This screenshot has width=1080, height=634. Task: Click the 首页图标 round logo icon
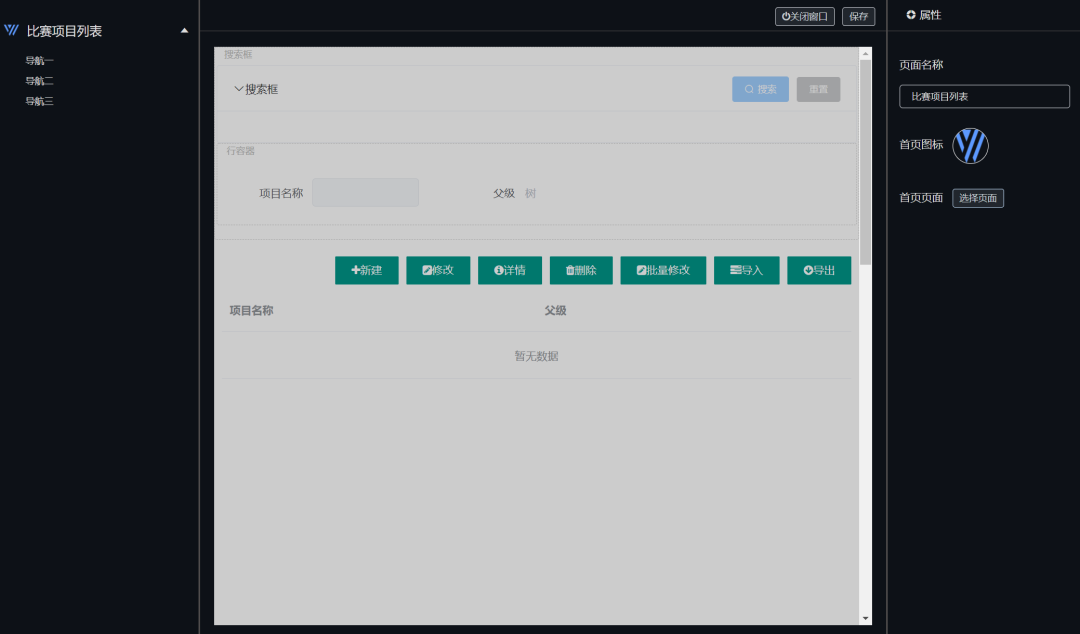[x=970, y=146]
